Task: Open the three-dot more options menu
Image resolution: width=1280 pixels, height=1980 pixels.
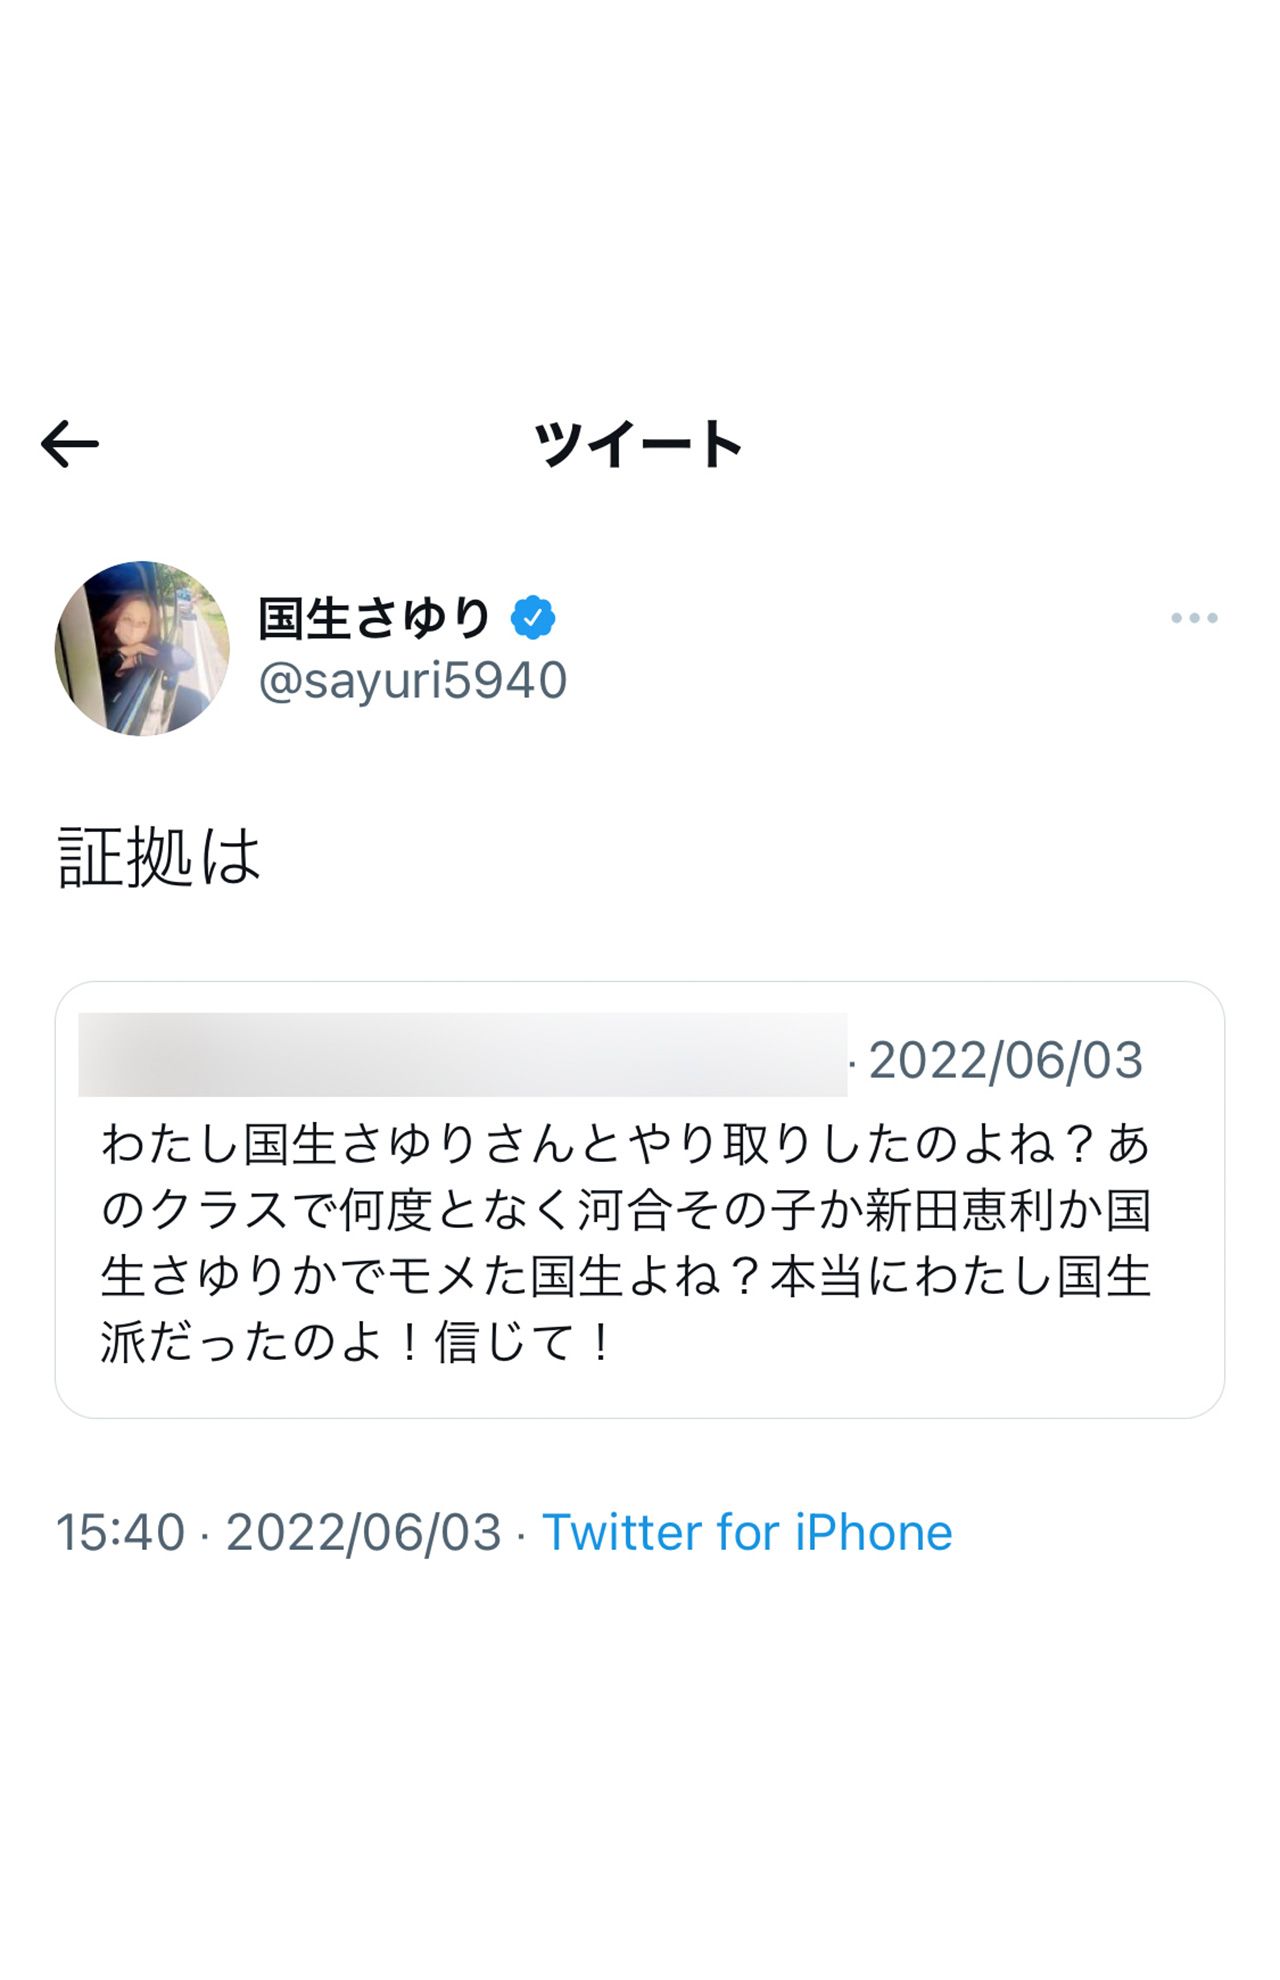Action: coord(1194,618)
